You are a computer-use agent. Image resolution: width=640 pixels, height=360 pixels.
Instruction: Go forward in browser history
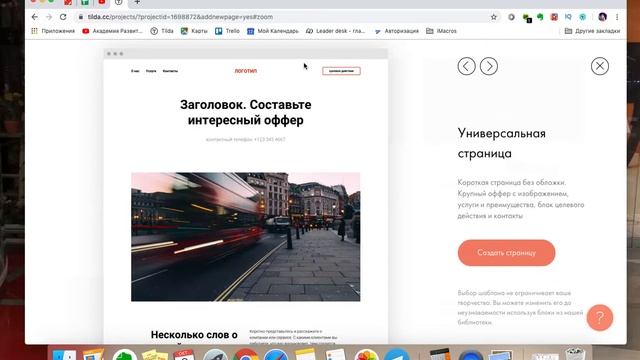[49, 17]
